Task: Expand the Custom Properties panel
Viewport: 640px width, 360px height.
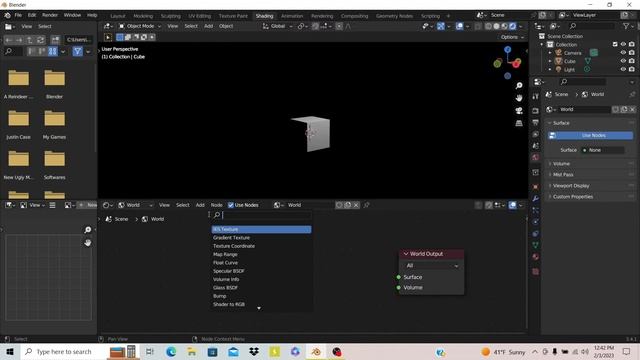Action: [x=573, y=197]
